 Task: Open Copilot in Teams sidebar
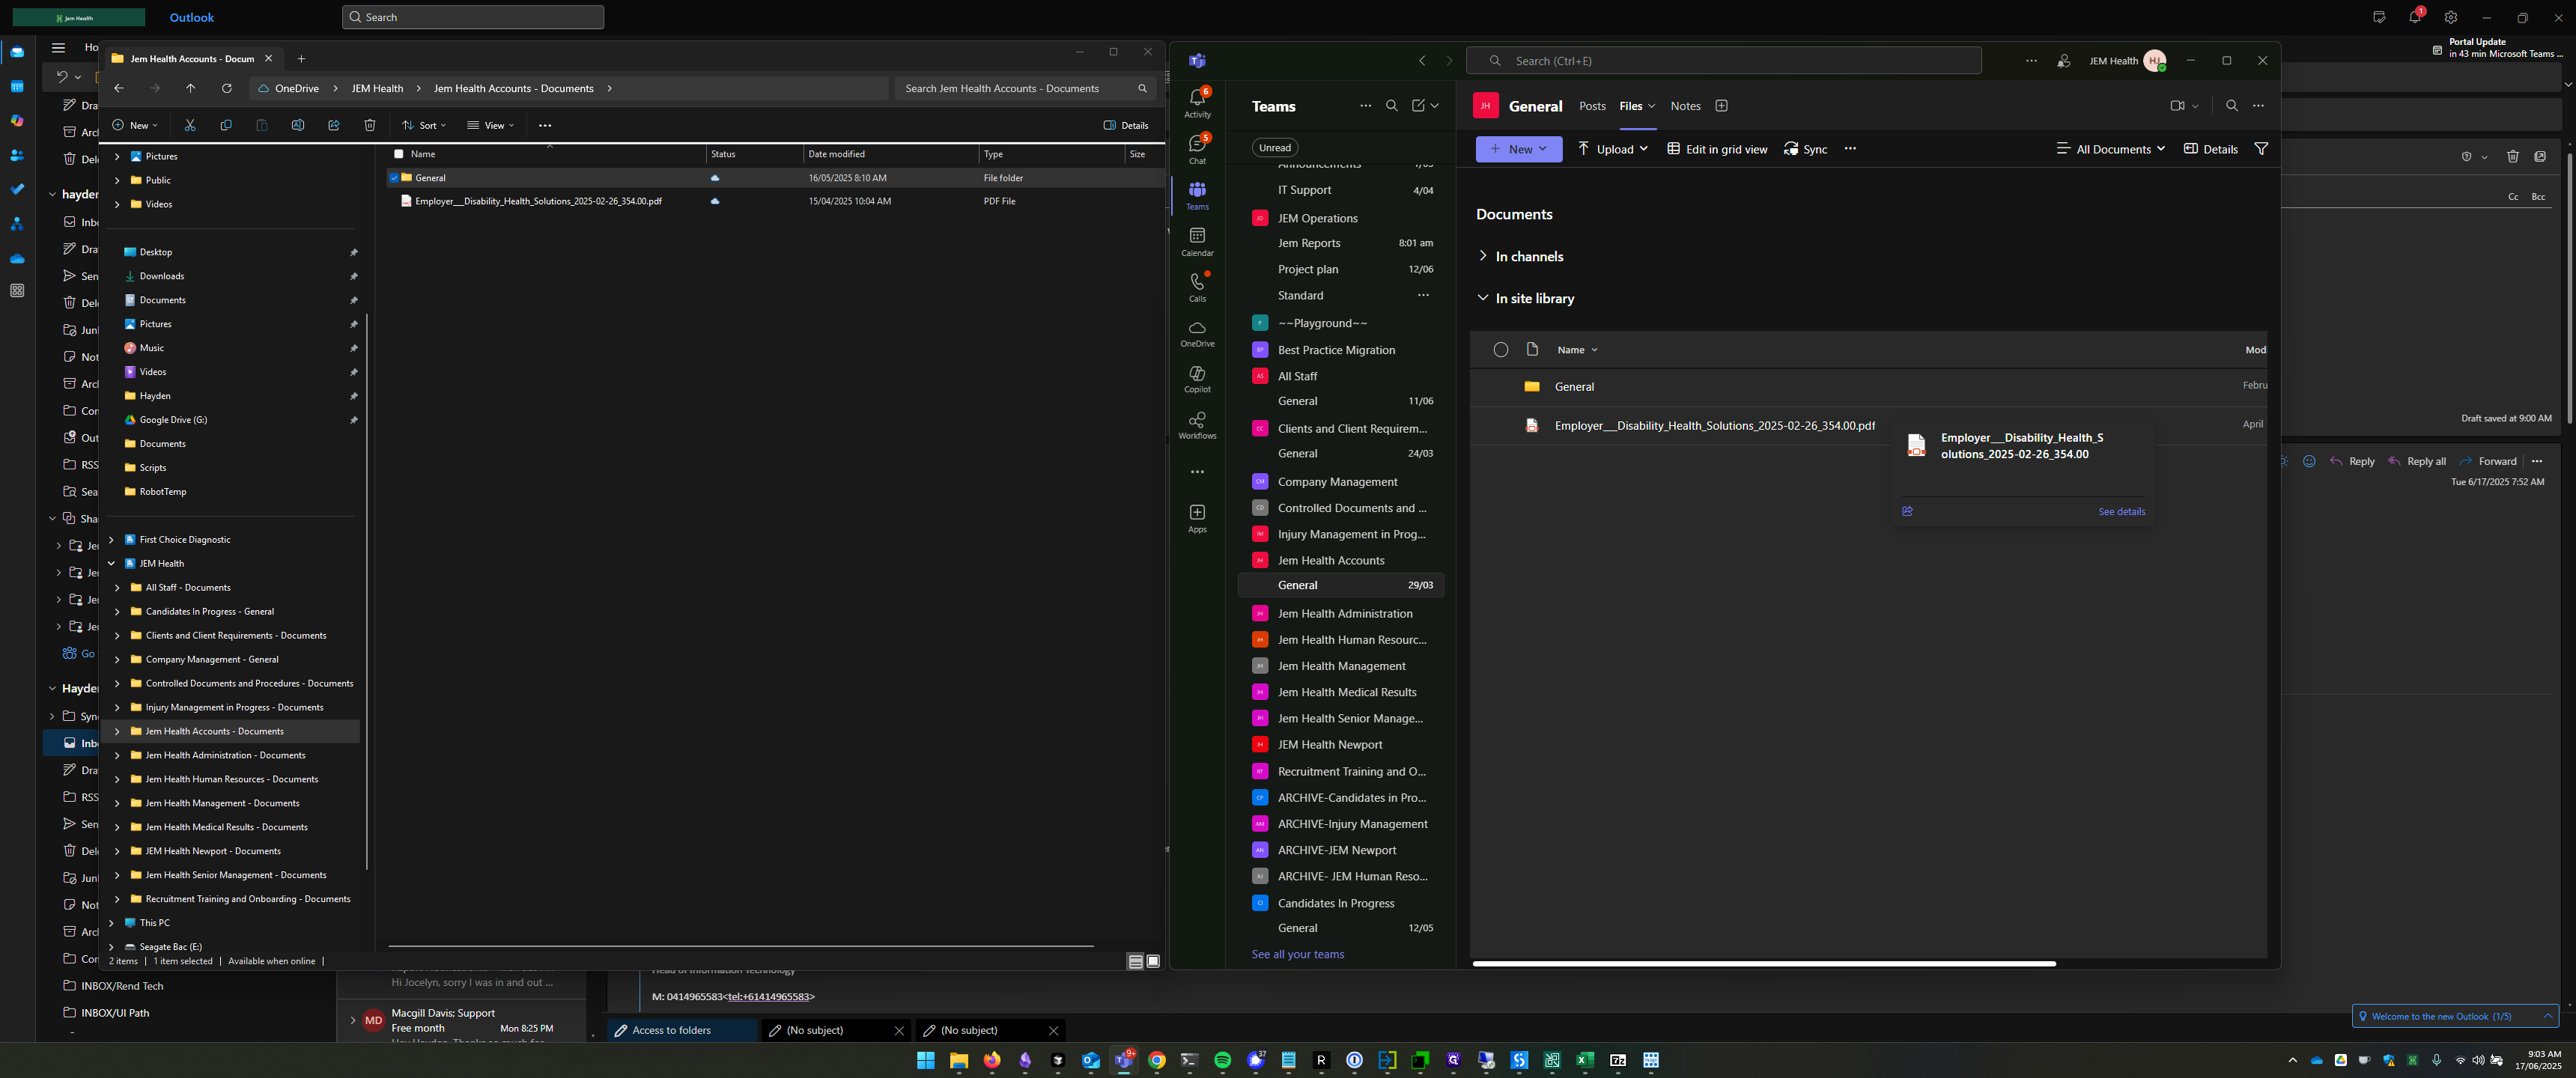tap(1197, 379)
